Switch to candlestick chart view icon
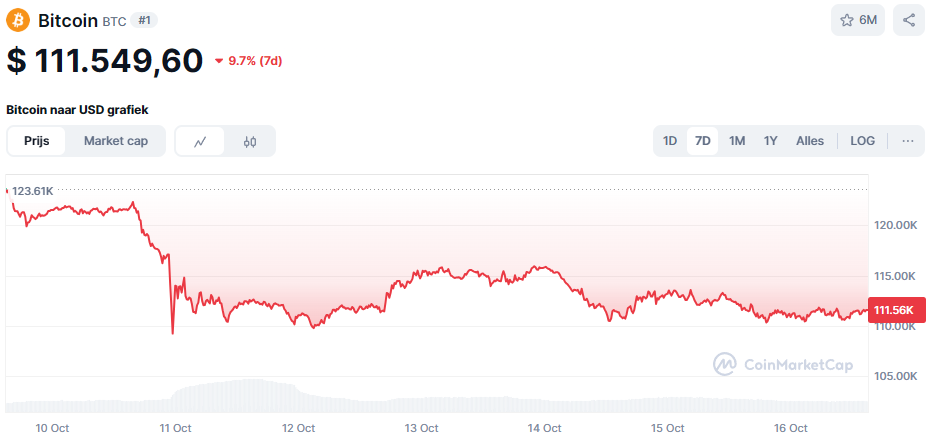The width and height of the screenshot is (928, 436). pos(250,141)
